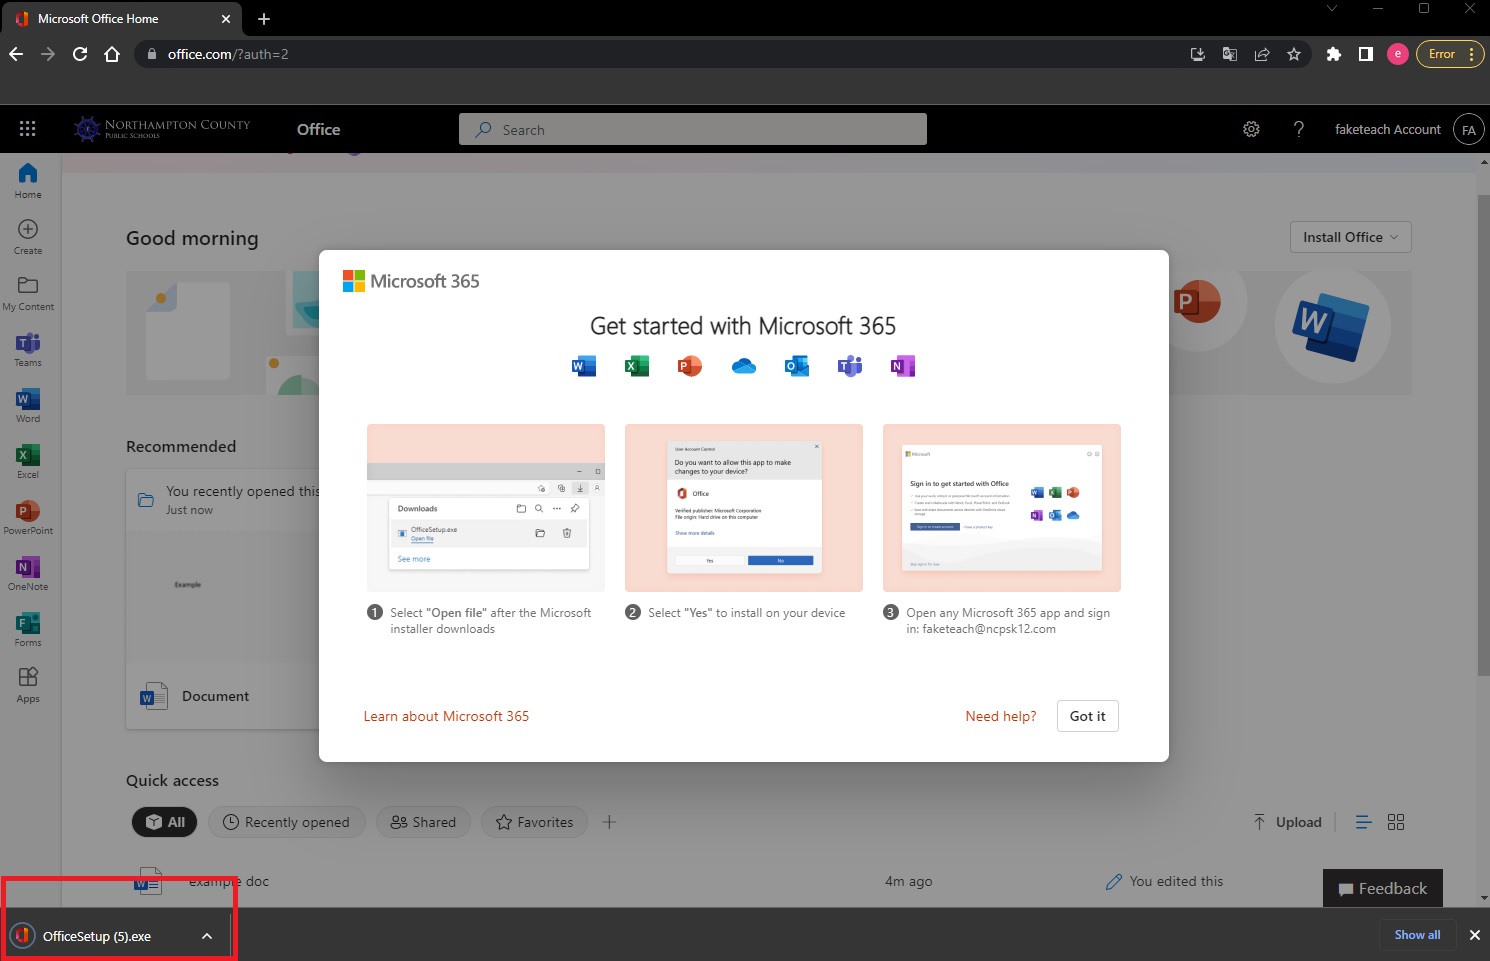Switch to grid view in Quick access
Viewport: 1490px width, 961px height.
coord(1396,822)
